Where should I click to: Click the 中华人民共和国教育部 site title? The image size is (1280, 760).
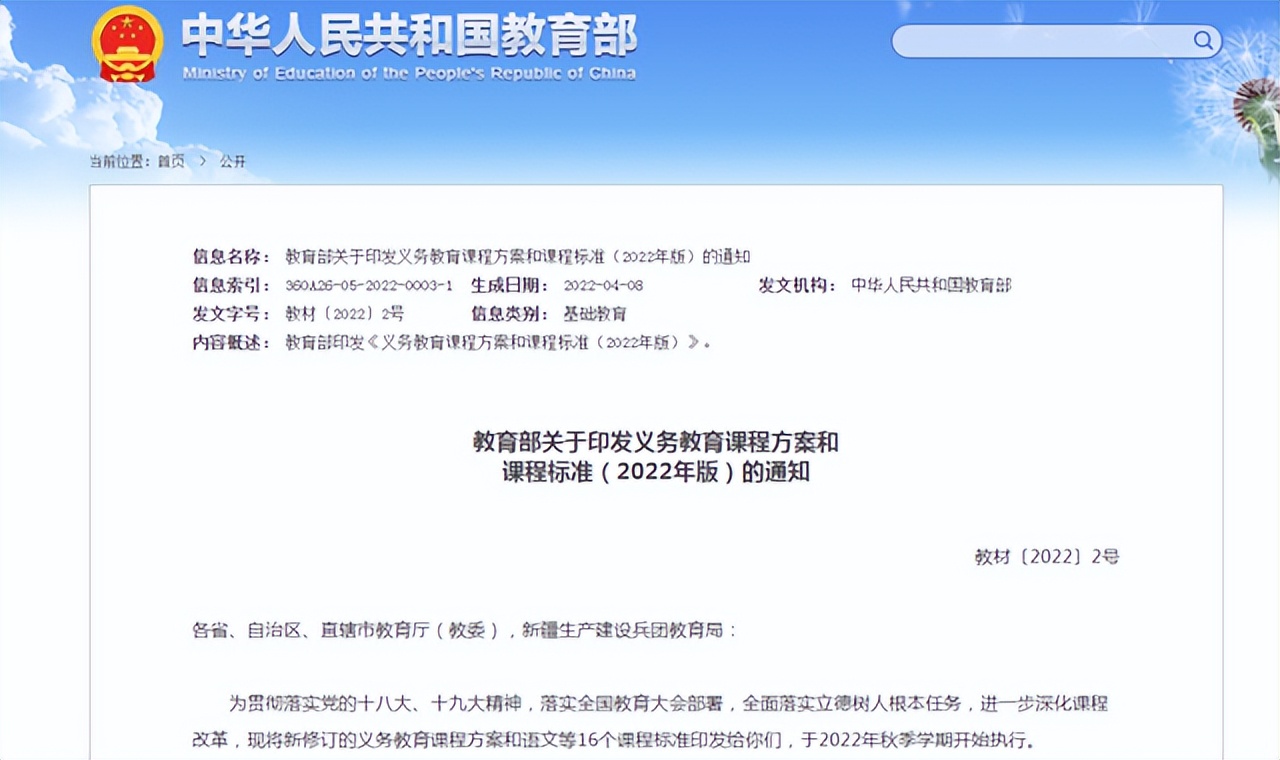point(409,36)
